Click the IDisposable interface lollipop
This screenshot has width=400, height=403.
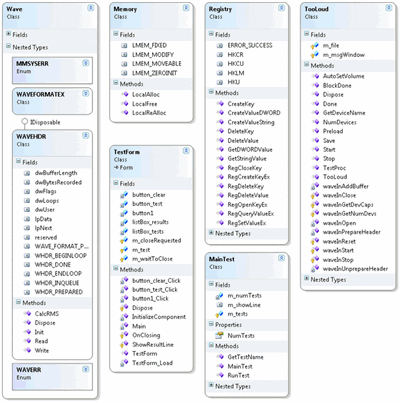coord(24,122)
